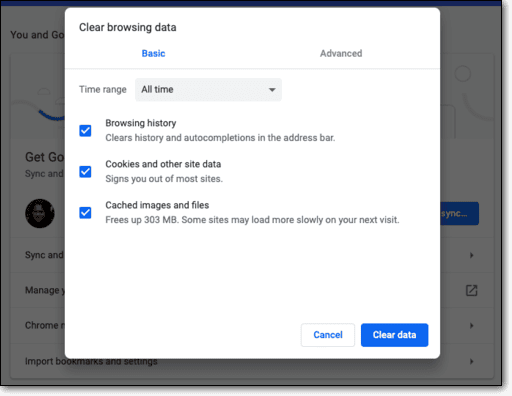The width and height of the screenshot is (512, 396).
Task: Click the Cached images and files label
Action: [157, 205]
